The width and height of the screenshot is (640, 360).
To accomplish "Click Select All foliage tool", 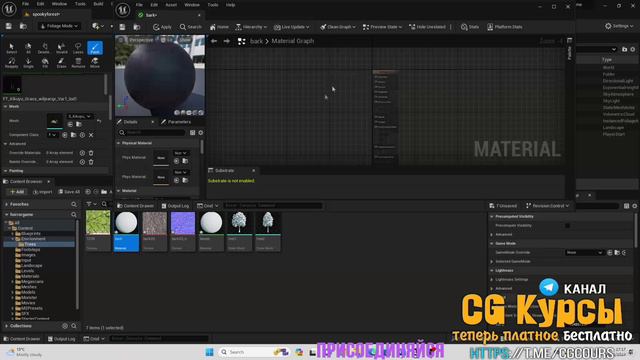I will pos(28,48).
